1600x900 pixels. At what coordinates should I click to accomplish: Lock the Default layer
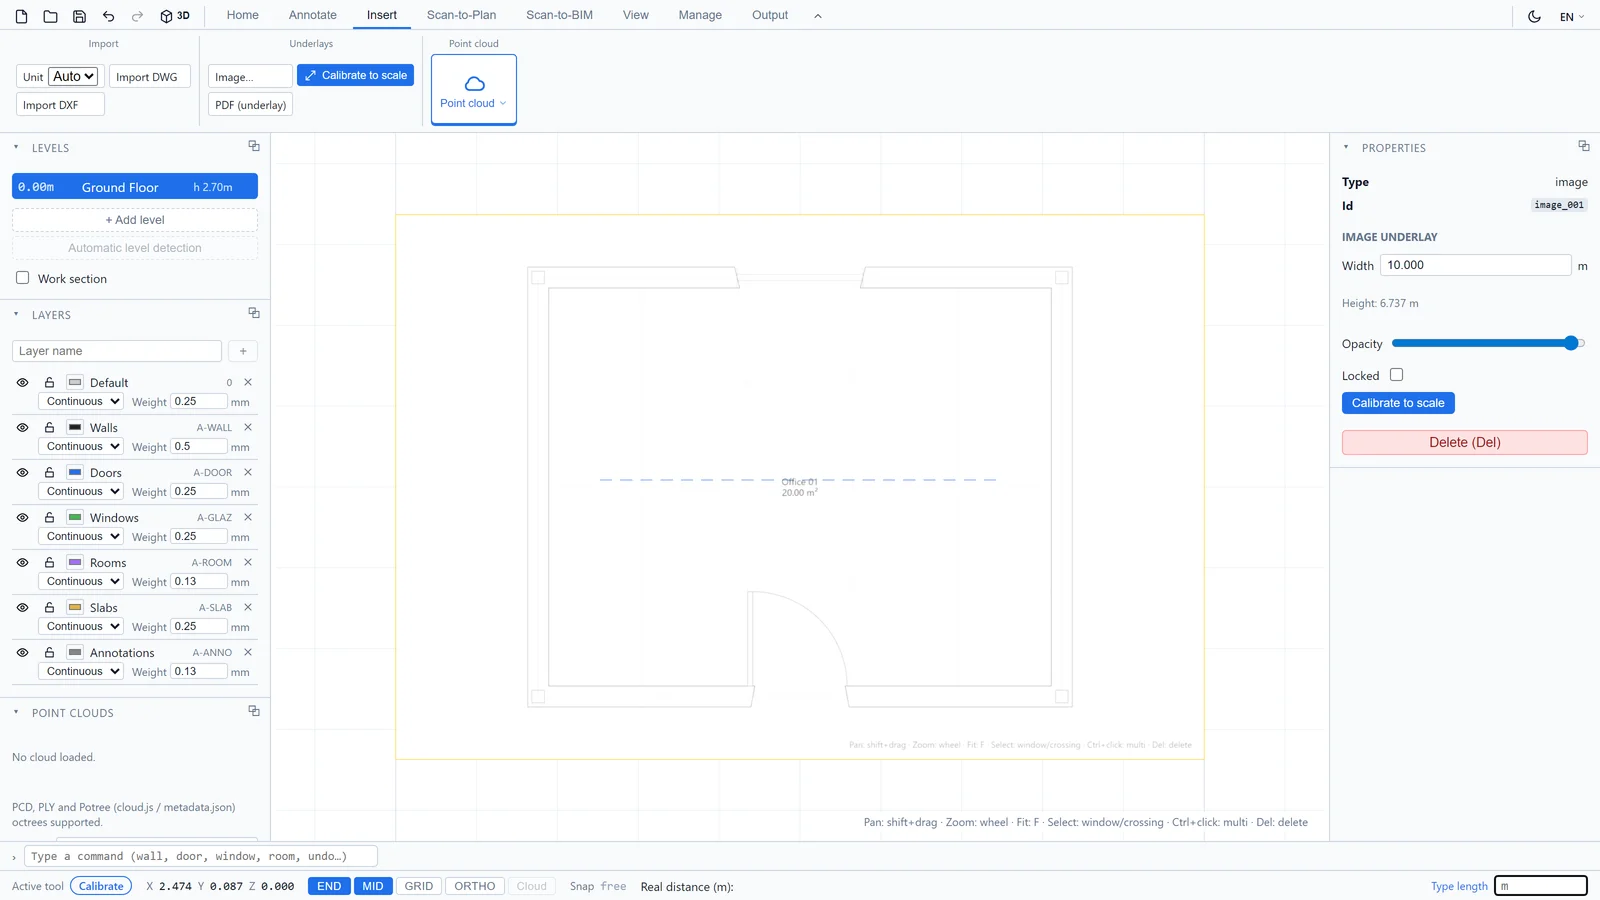[x=49, y=382]
